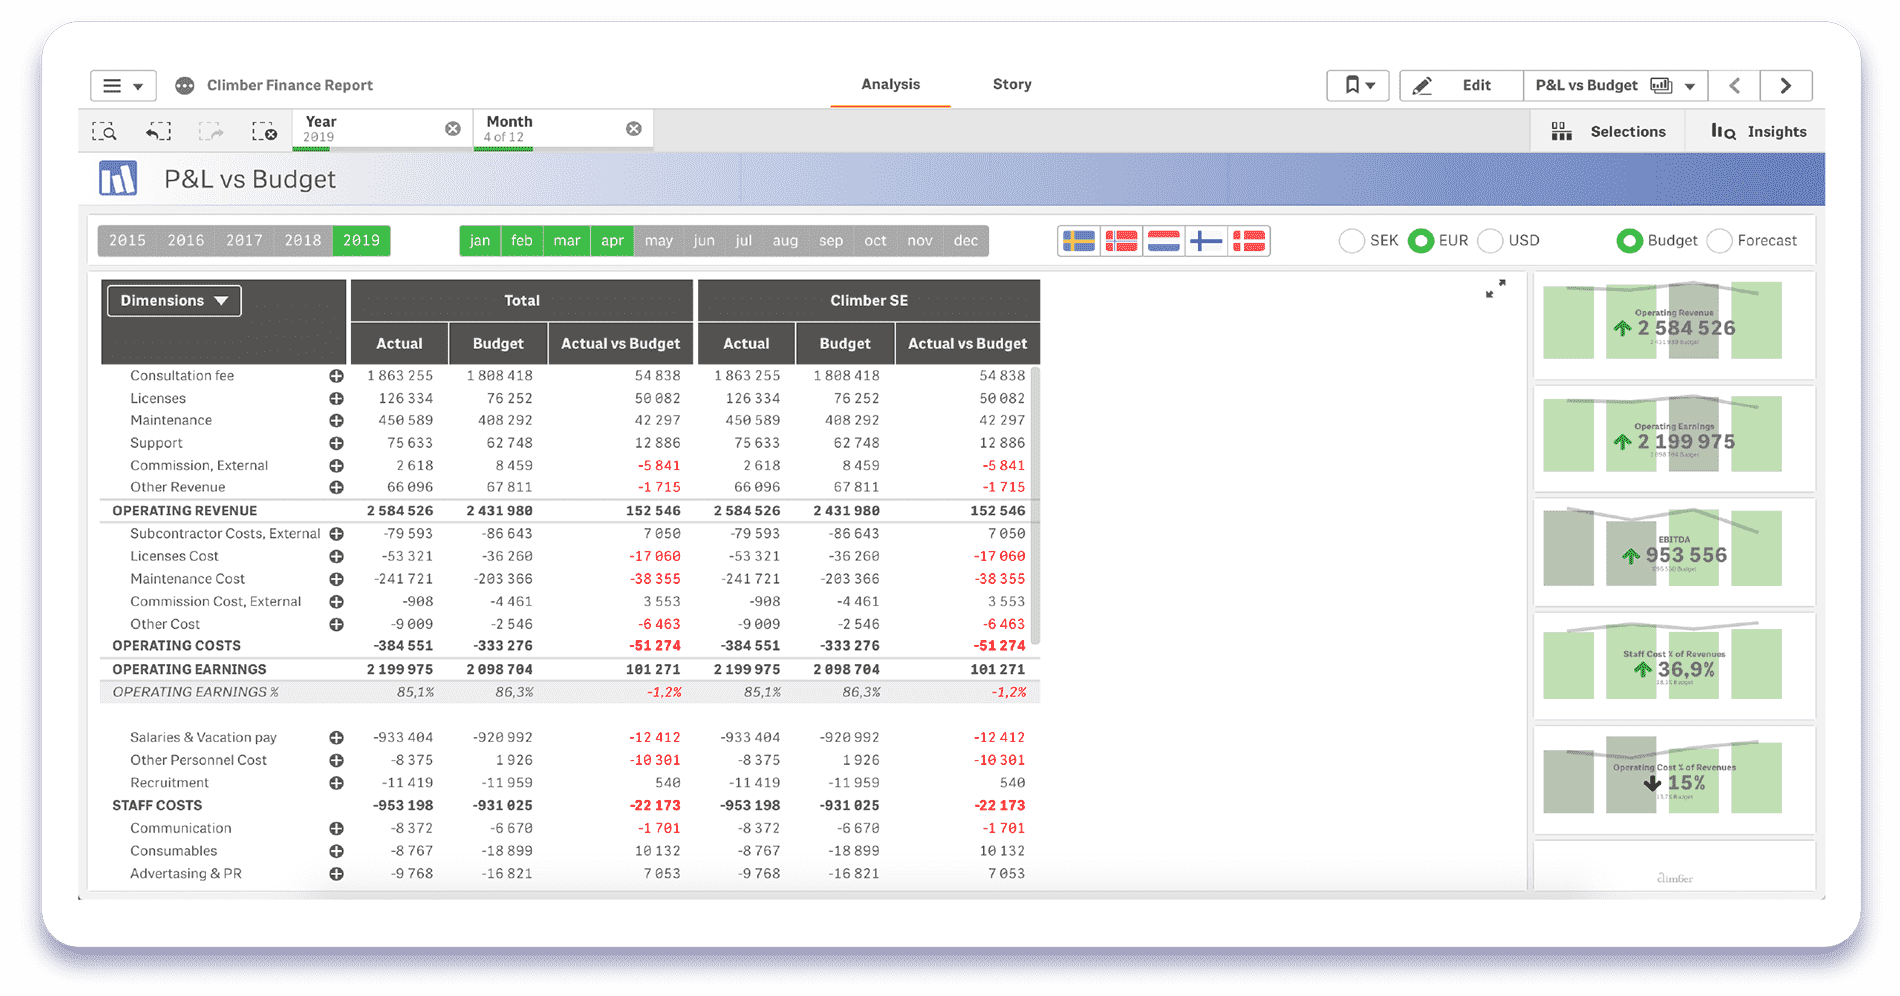1900x996 pixels.
Task: Open the bookmarks dropdown
Action: pos(1358,85)
